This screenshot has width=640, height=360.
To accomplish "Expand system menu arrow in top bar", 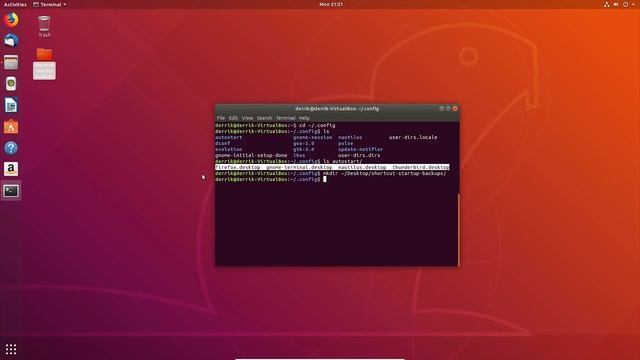I will 633,4.
